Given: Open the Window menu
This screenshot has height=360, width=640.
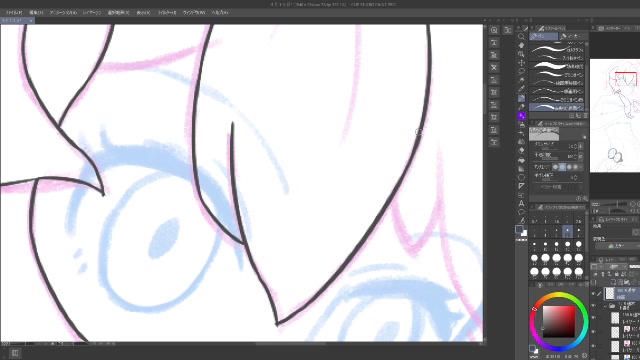Looking at the screenshot, I should [194, 13].
